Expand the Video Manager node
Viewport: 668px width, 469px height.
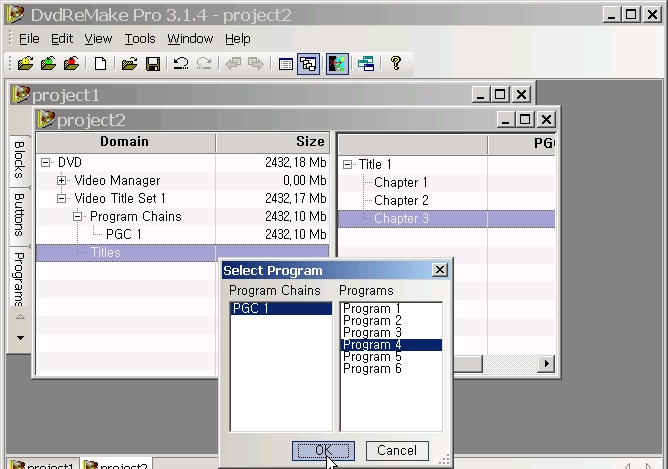(61, 181)
